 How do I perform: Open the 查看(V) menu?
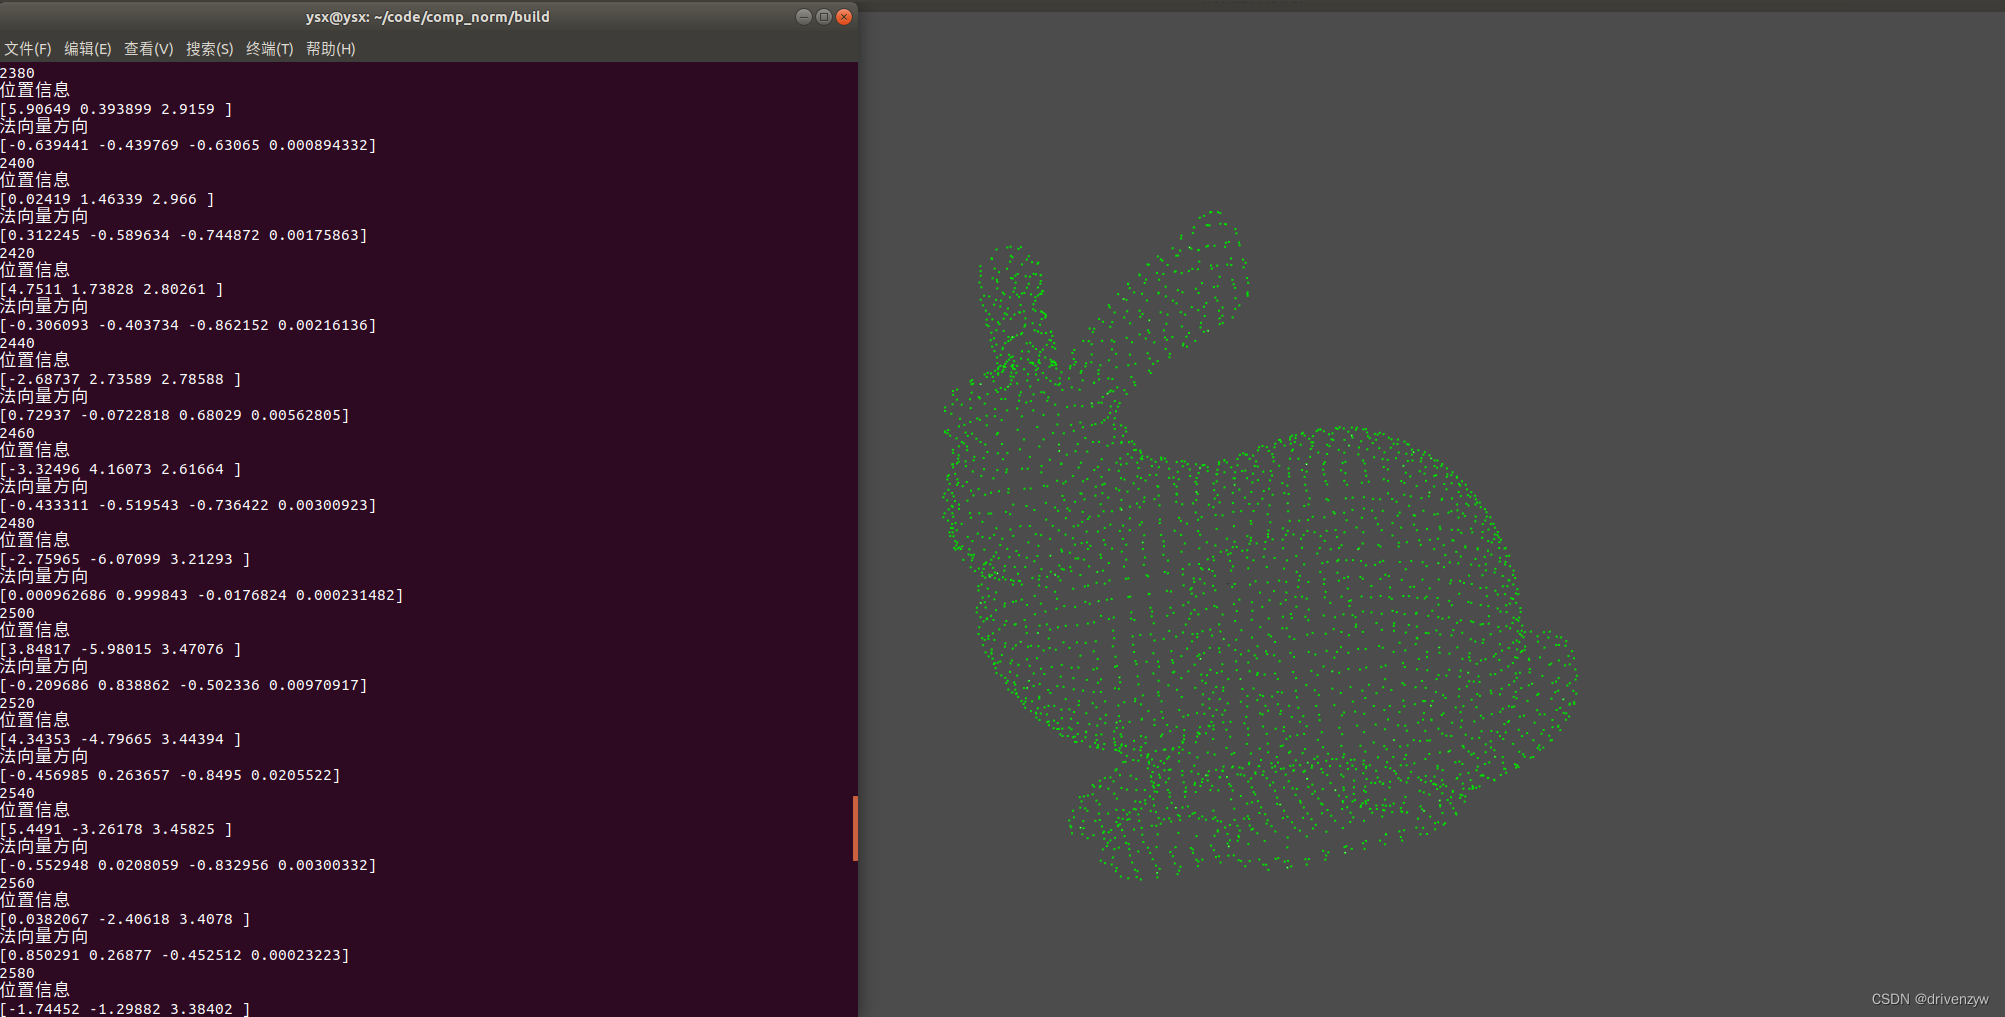pos(149,48)
